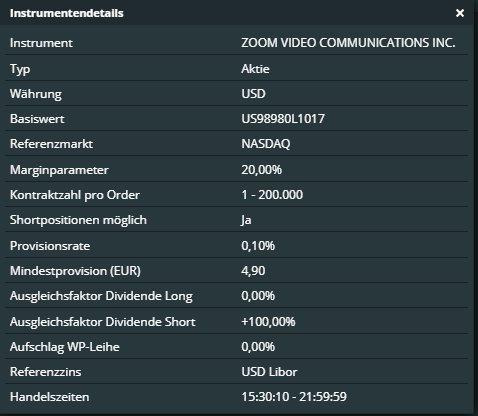Click the Basiswert label

pyautogui.click(x=37, y=119)
